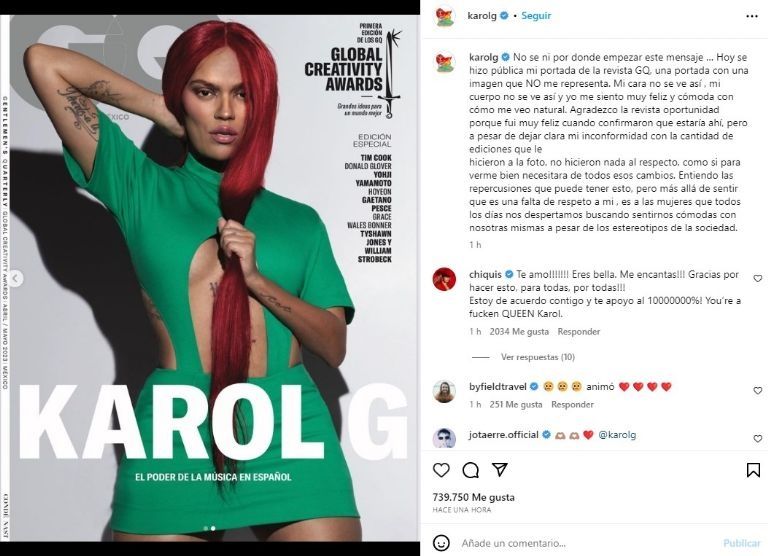Viewport: 768px width, 556px height.
Task: Share post via paper plane icon
Action: pos(499,470)
